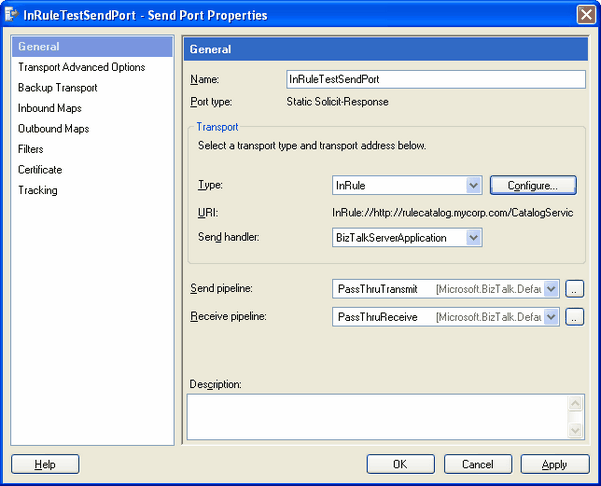Open the Inbound Maps page
Image resolution: width=601 pixels, height=486 pixels.
click(x=50, y=108)
